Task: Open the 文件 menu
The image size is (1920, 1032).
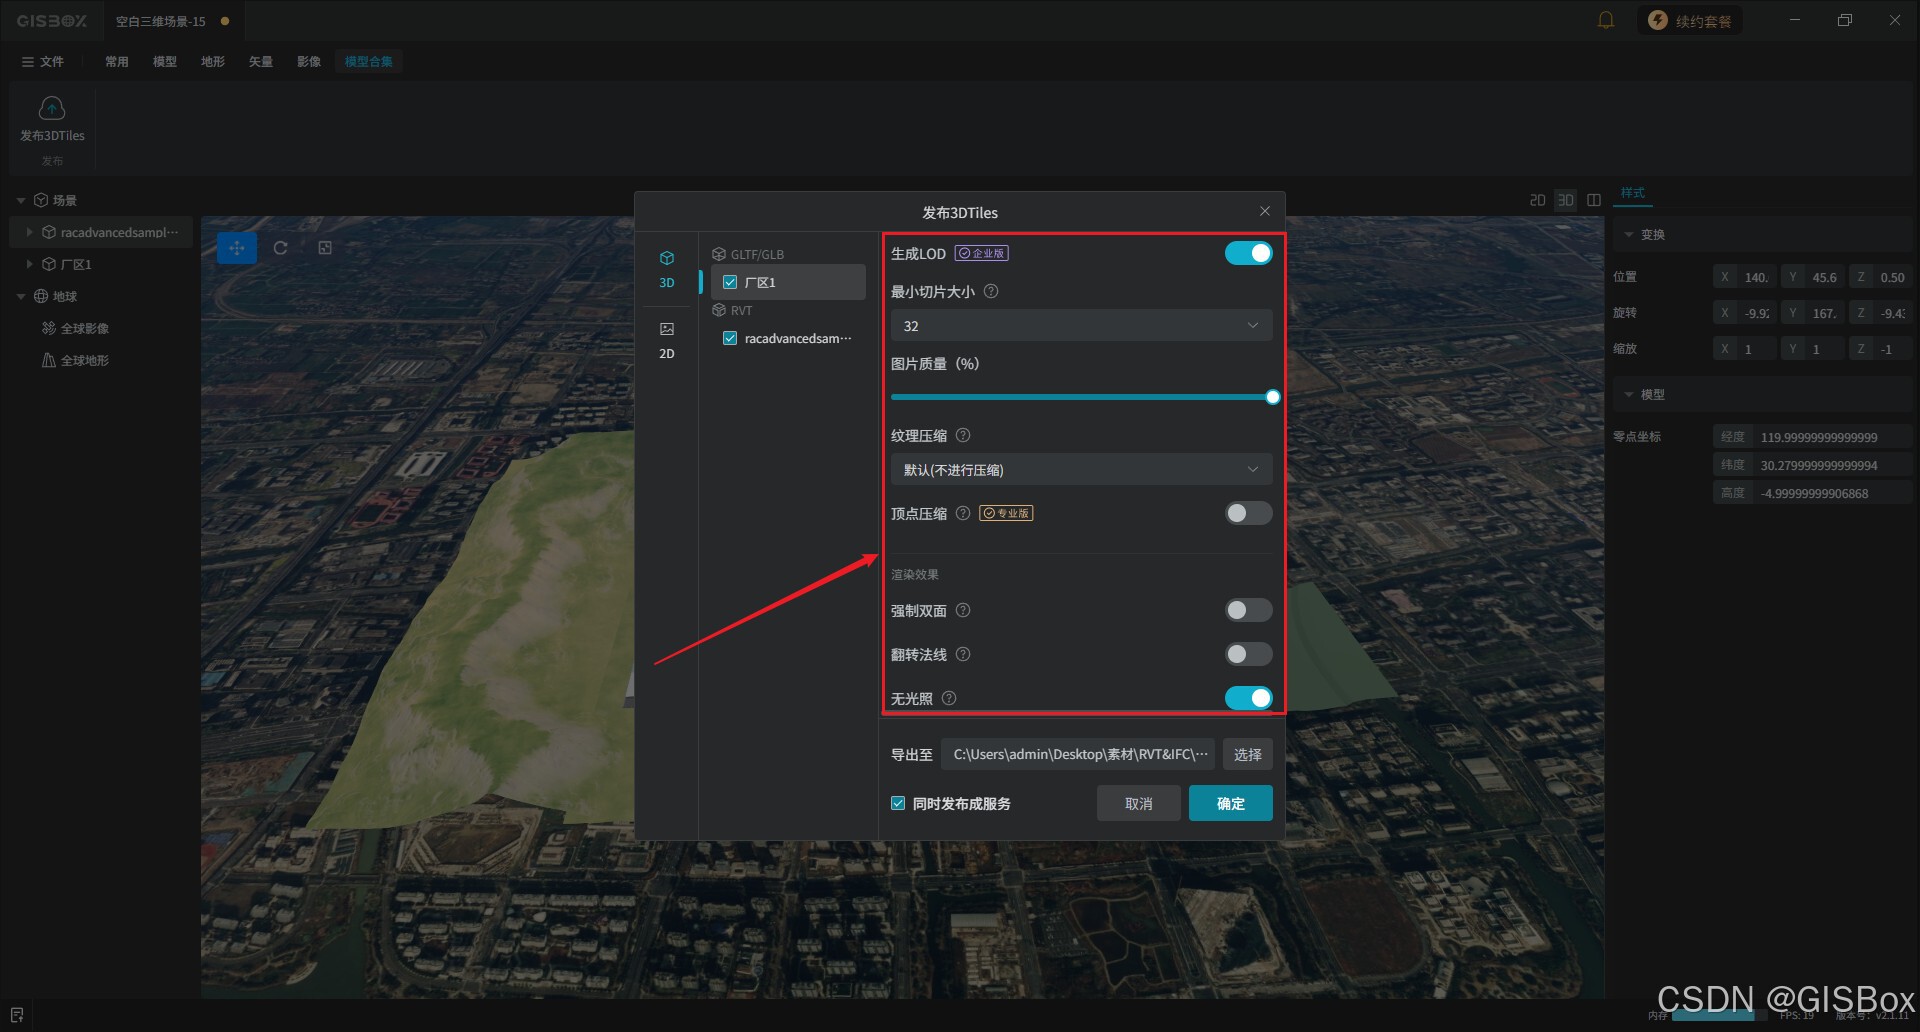Action: point(43,61)
